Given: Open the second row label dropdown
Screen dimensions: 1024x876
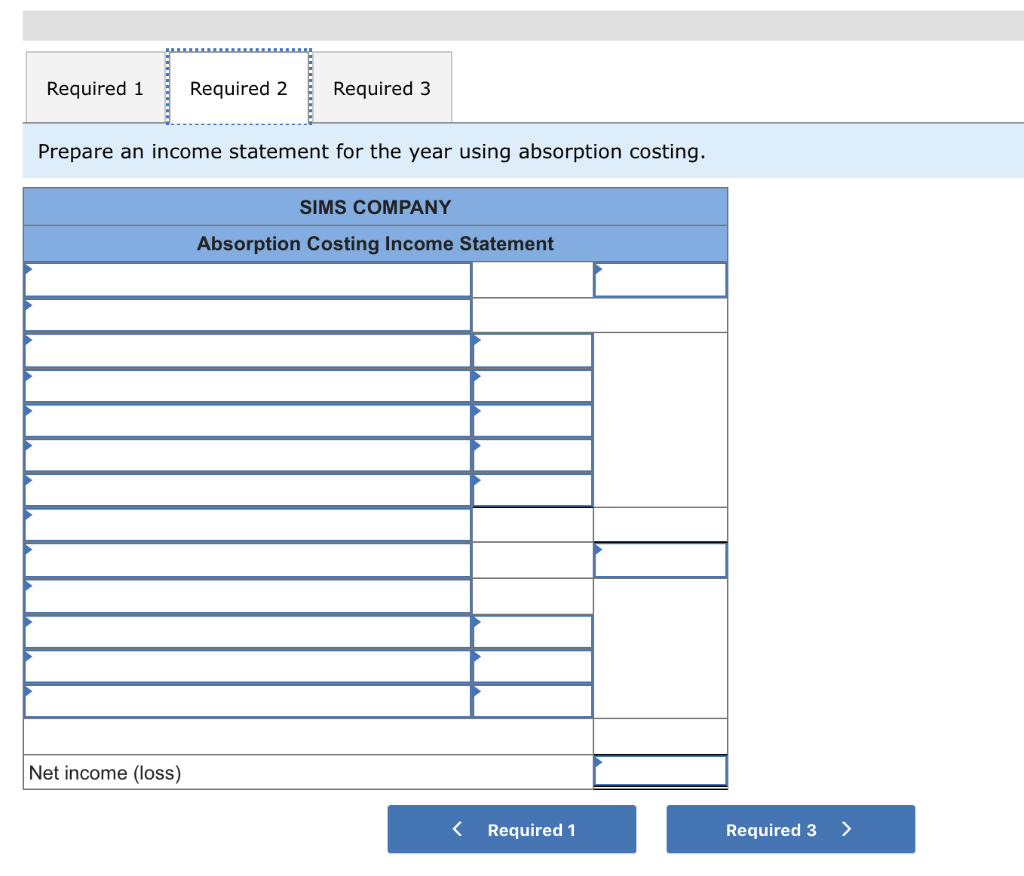Looking at the screenshot, I should (248, 315).
